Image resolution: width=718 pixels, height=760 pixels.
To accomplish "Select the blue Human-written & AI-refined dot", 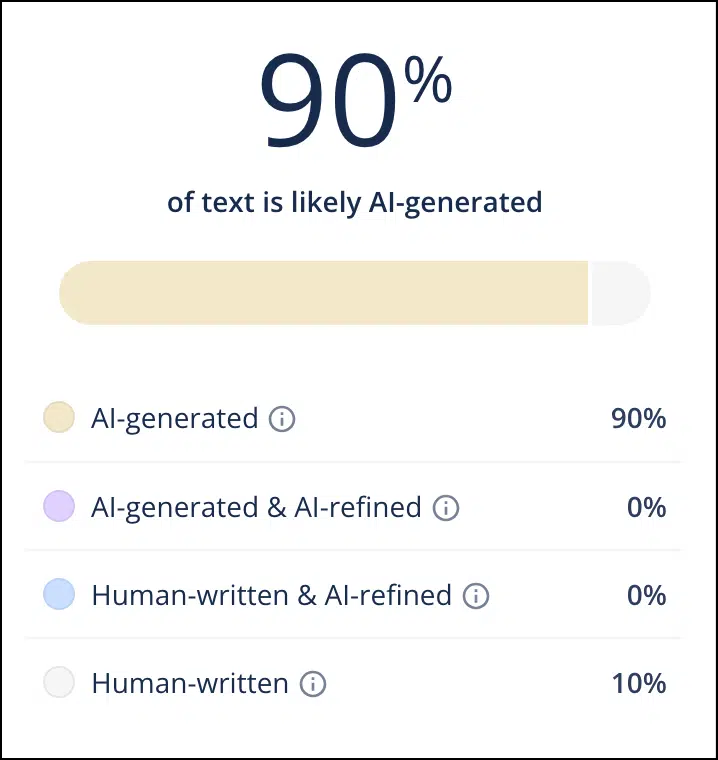I will point(59,595).
